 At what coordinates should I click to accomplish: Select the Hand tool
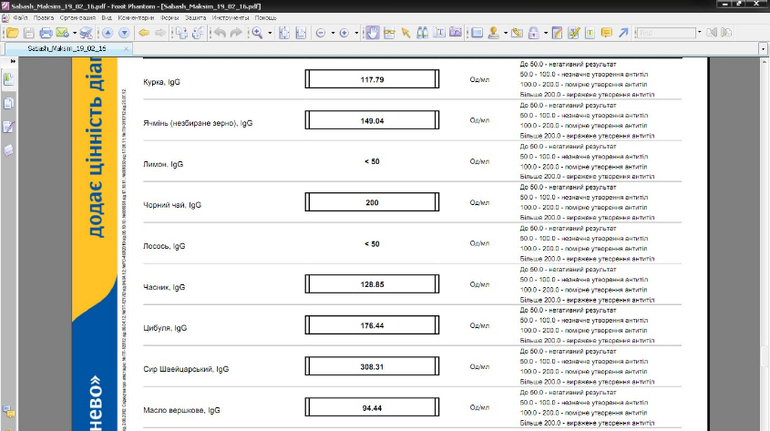click(x=372, y=33)
